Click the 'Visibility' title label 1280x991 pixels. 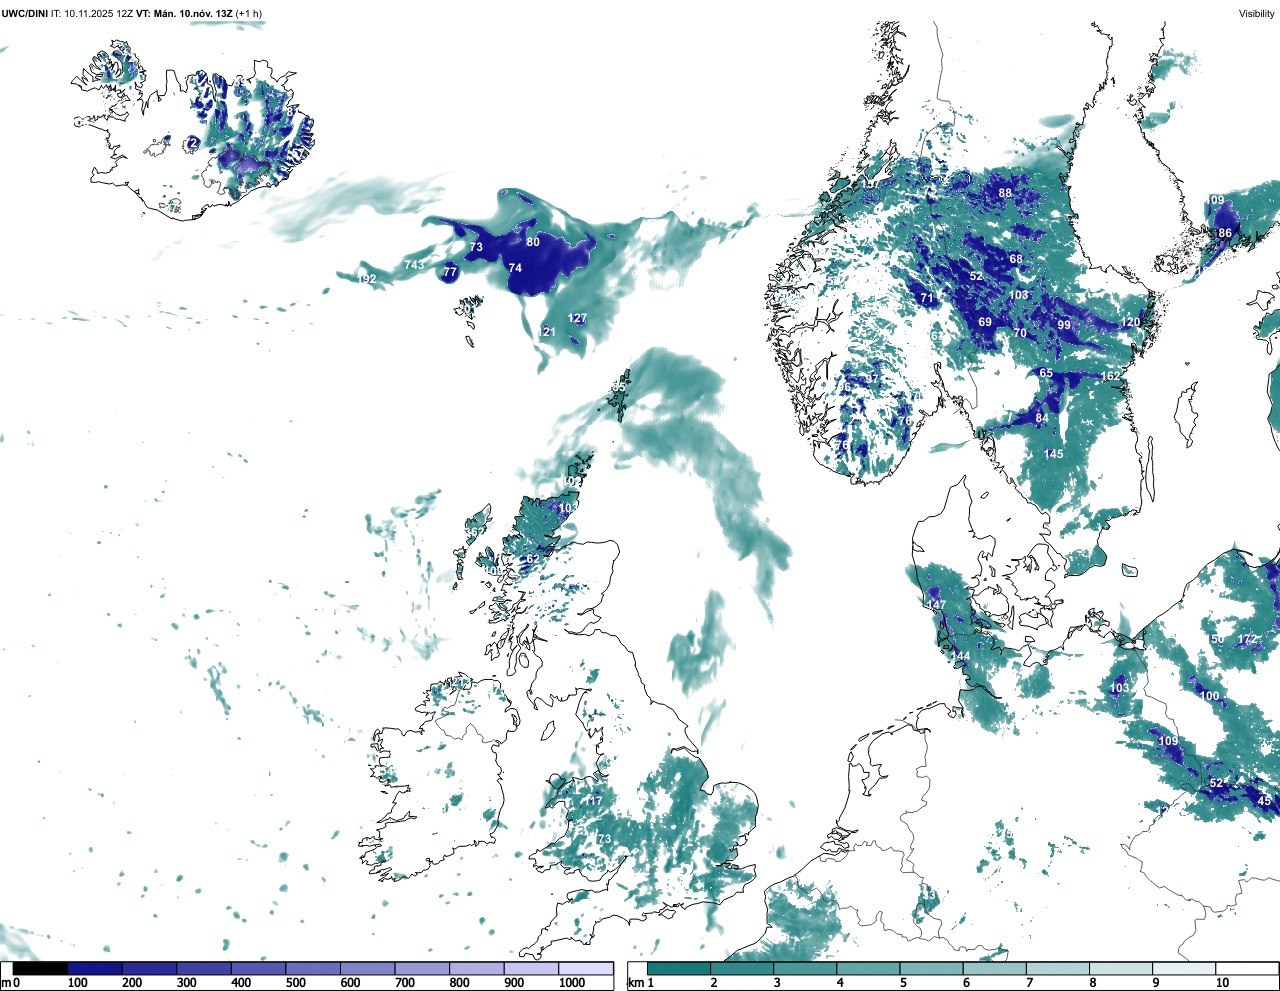pos(1257,14)
